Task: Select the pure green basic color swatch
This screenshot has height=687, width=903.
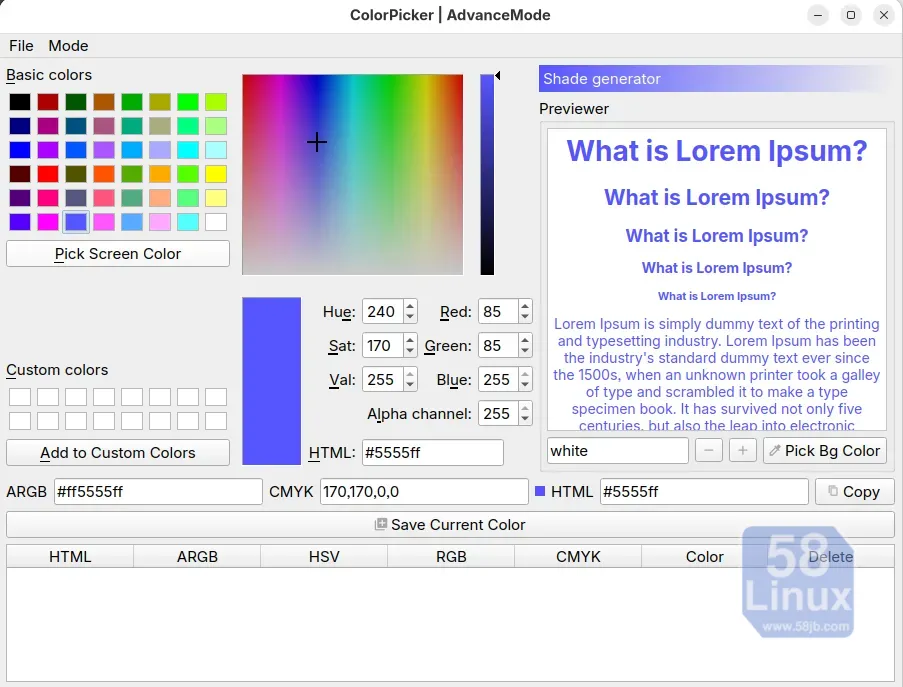Action: pyautogui.click(x=188, y=102)
